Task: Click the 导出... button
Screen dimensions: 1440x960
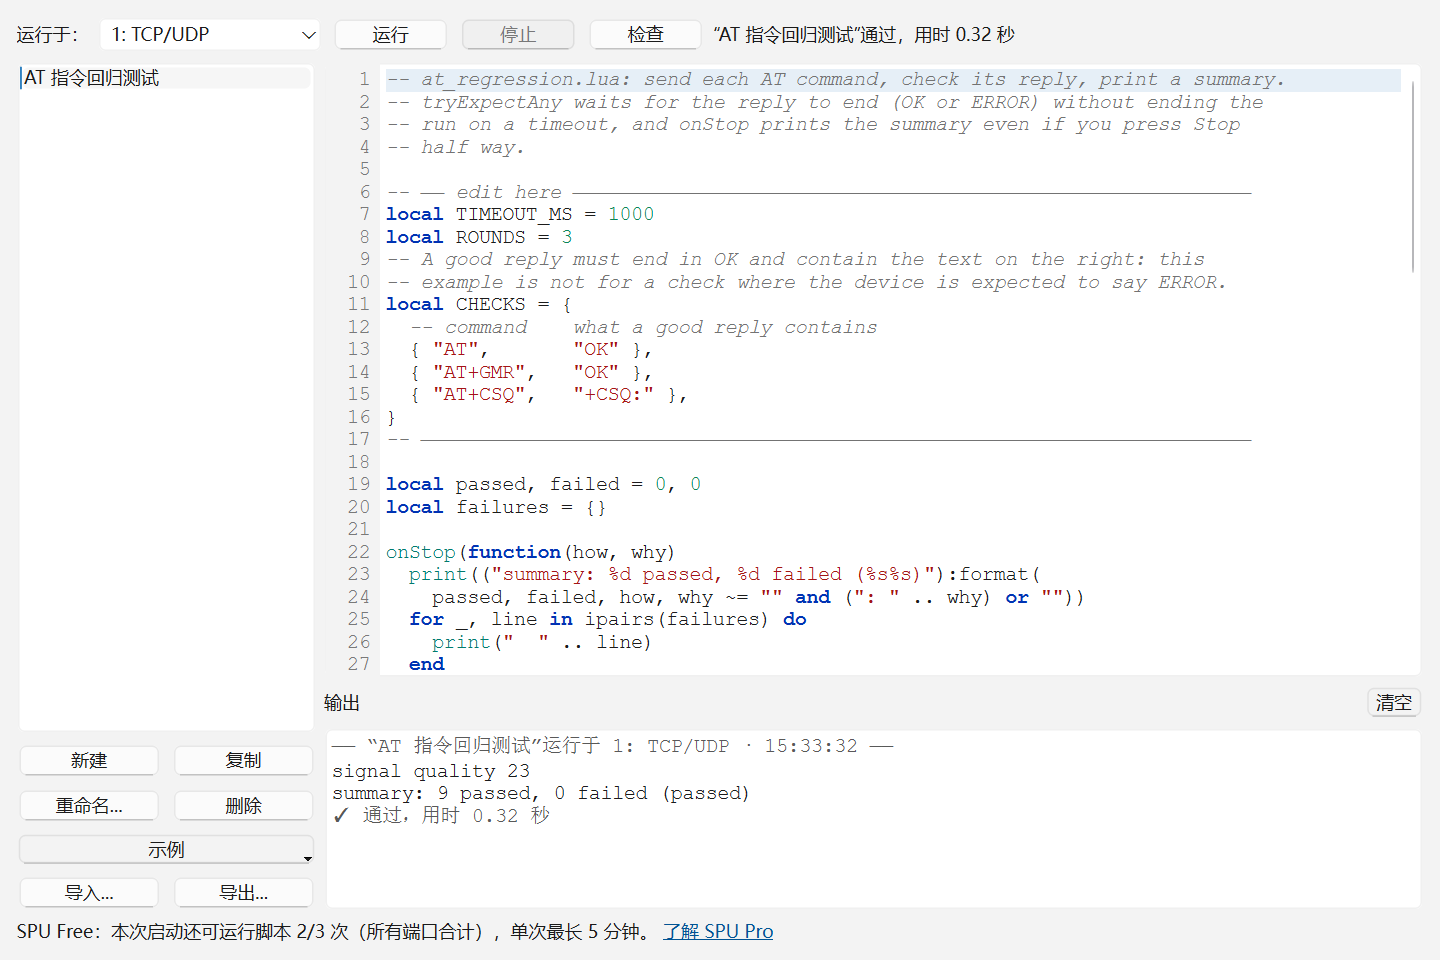Action: pyautogui.click(x=243, y=893)
